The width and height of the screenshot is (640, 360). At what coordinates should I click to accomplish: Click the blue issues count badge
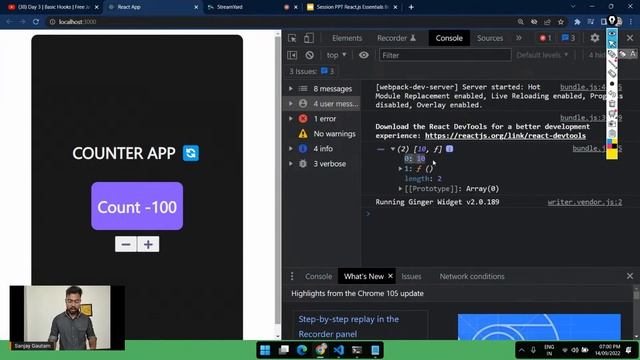(568, 38)
